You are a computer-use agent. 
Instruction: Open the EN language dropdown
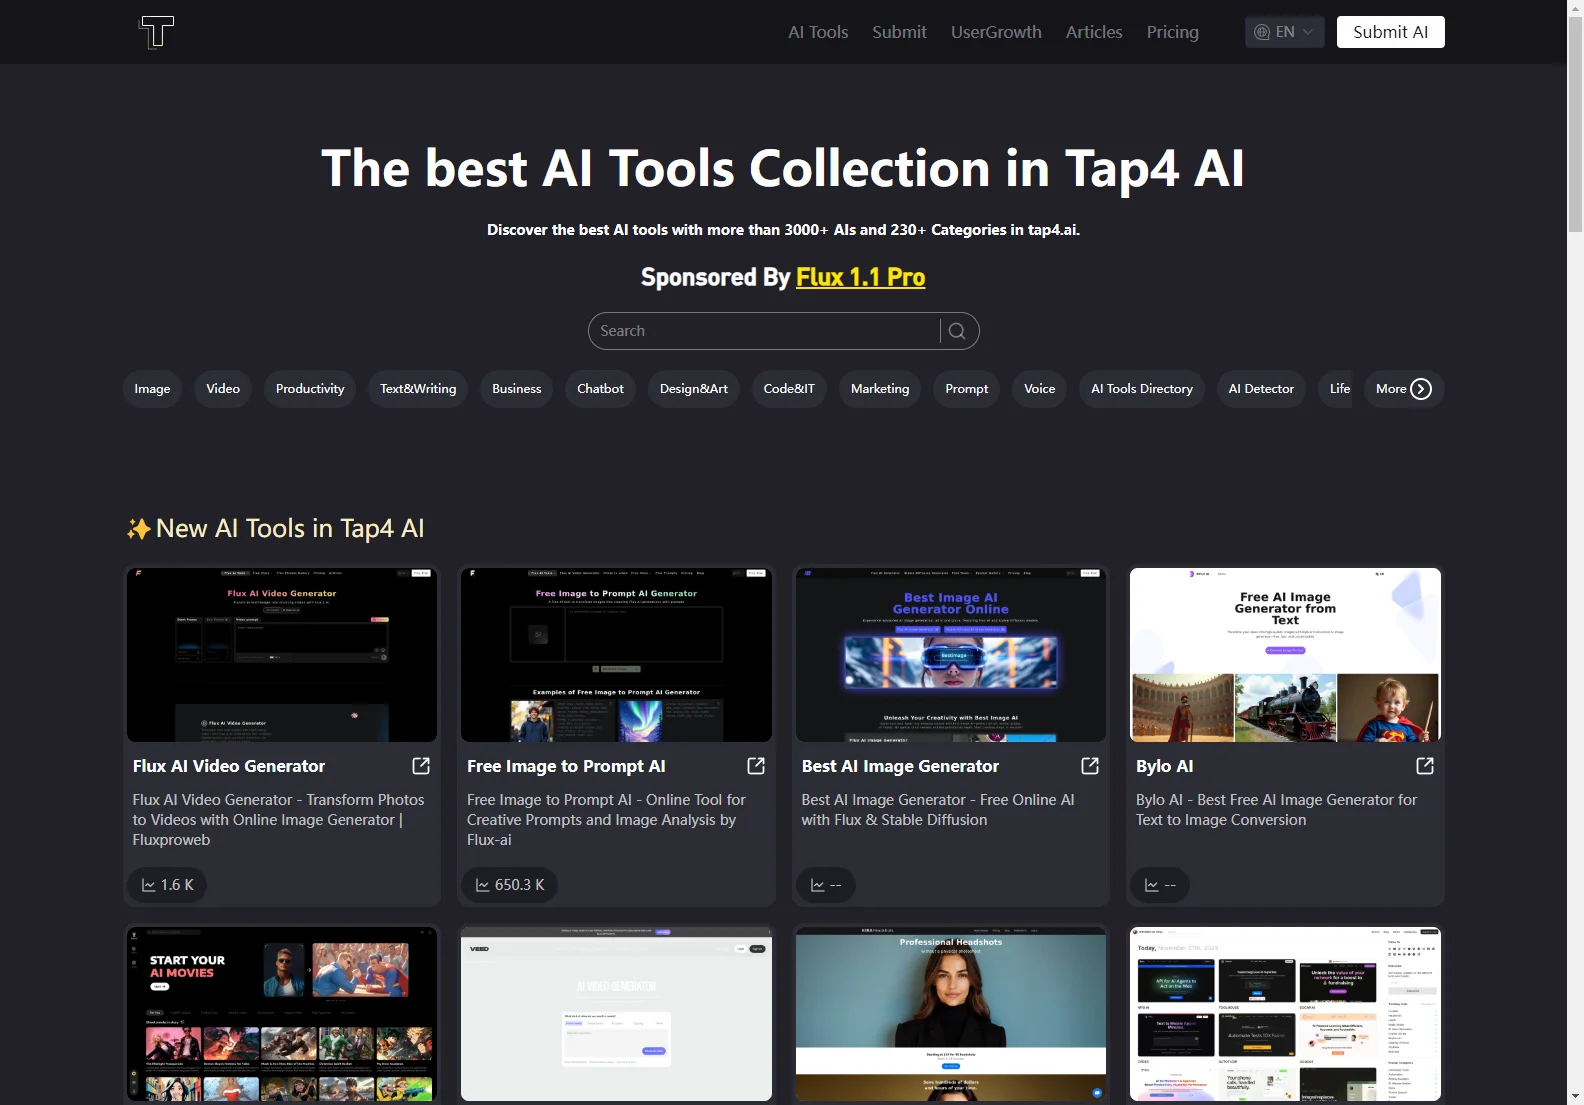click(x=1285, y=32)
